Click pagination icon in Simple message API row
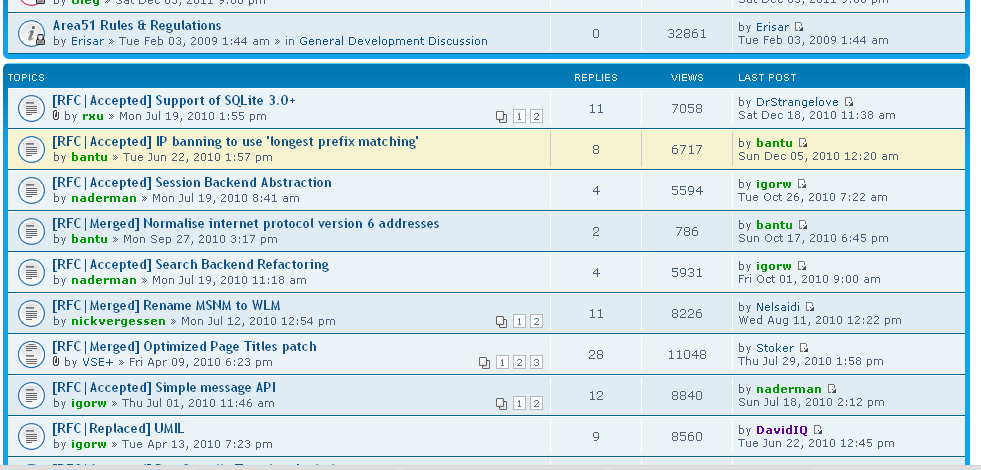The width and height of the screenshot is (981, 470). [x=501, y=404]
